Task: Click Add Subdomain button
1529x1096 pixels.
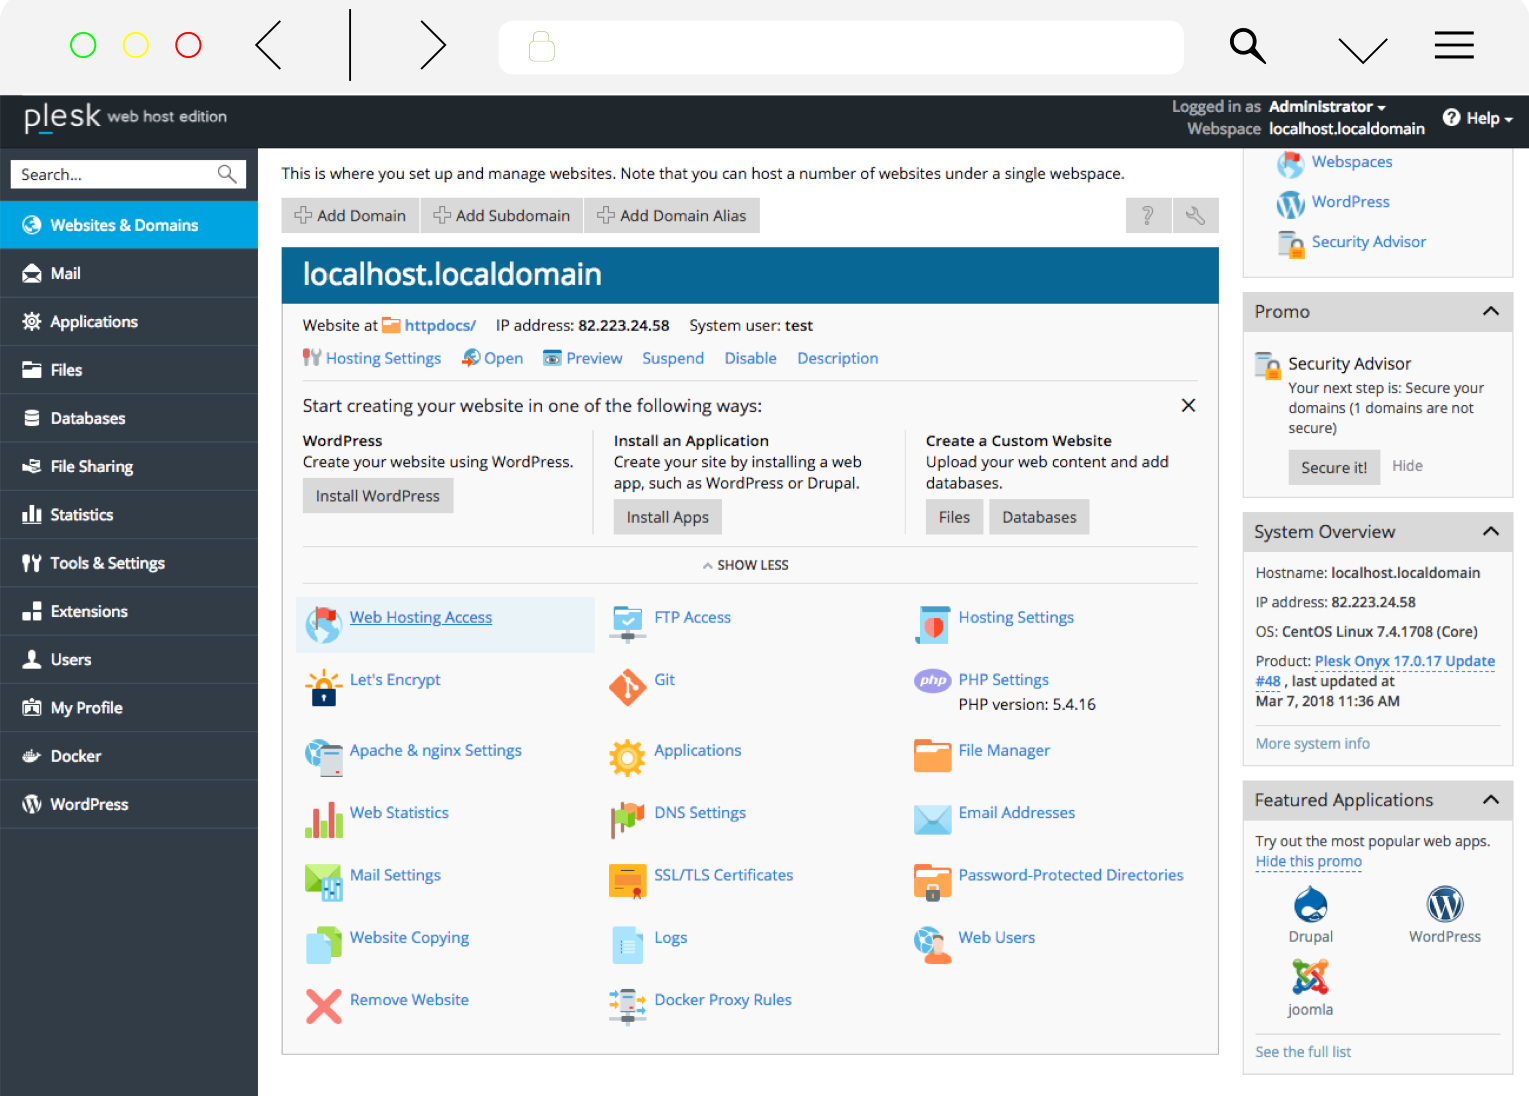Action: (502, 215)
